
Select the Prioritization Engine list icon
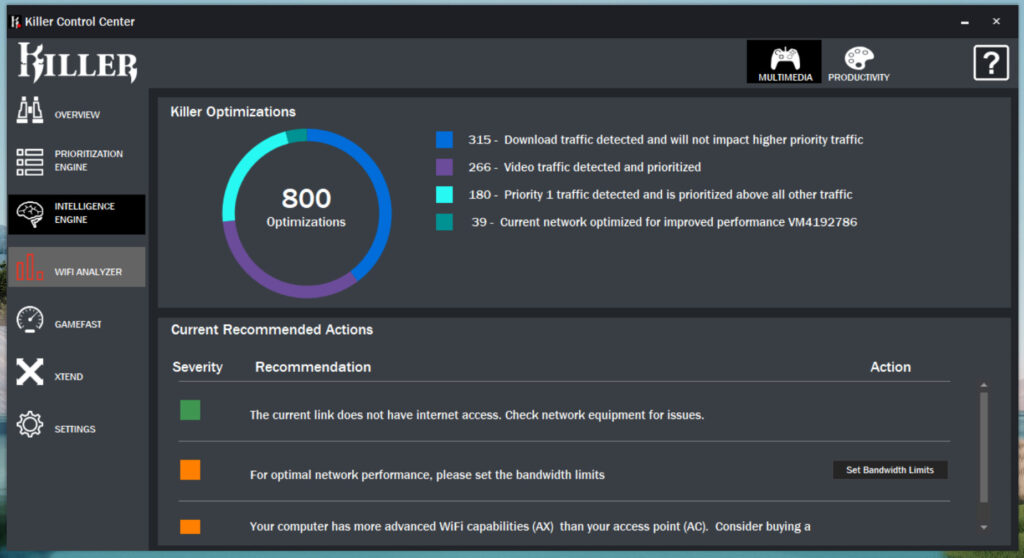pyautogui.click(x=29, y=161)
